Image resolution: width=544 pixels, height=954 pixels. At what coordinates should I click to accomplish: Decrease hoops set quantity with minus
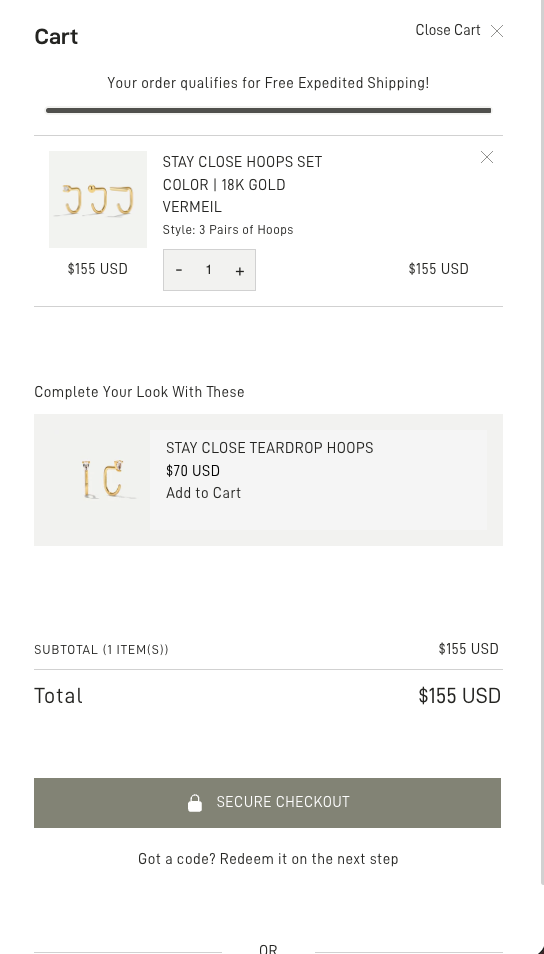[179, 270]
